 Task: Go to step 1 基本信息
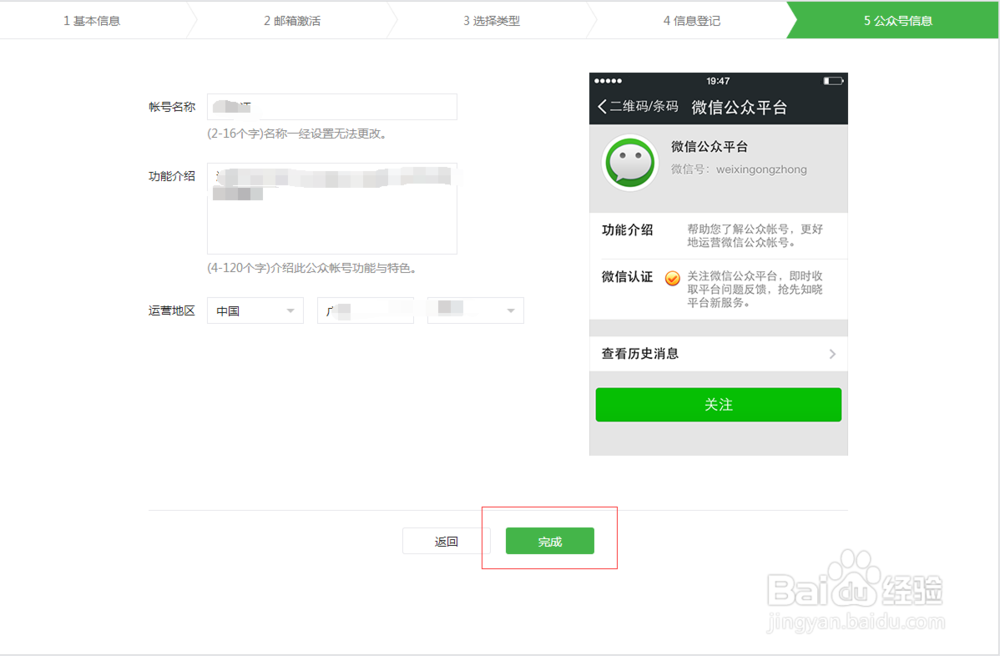coord(92,20)
